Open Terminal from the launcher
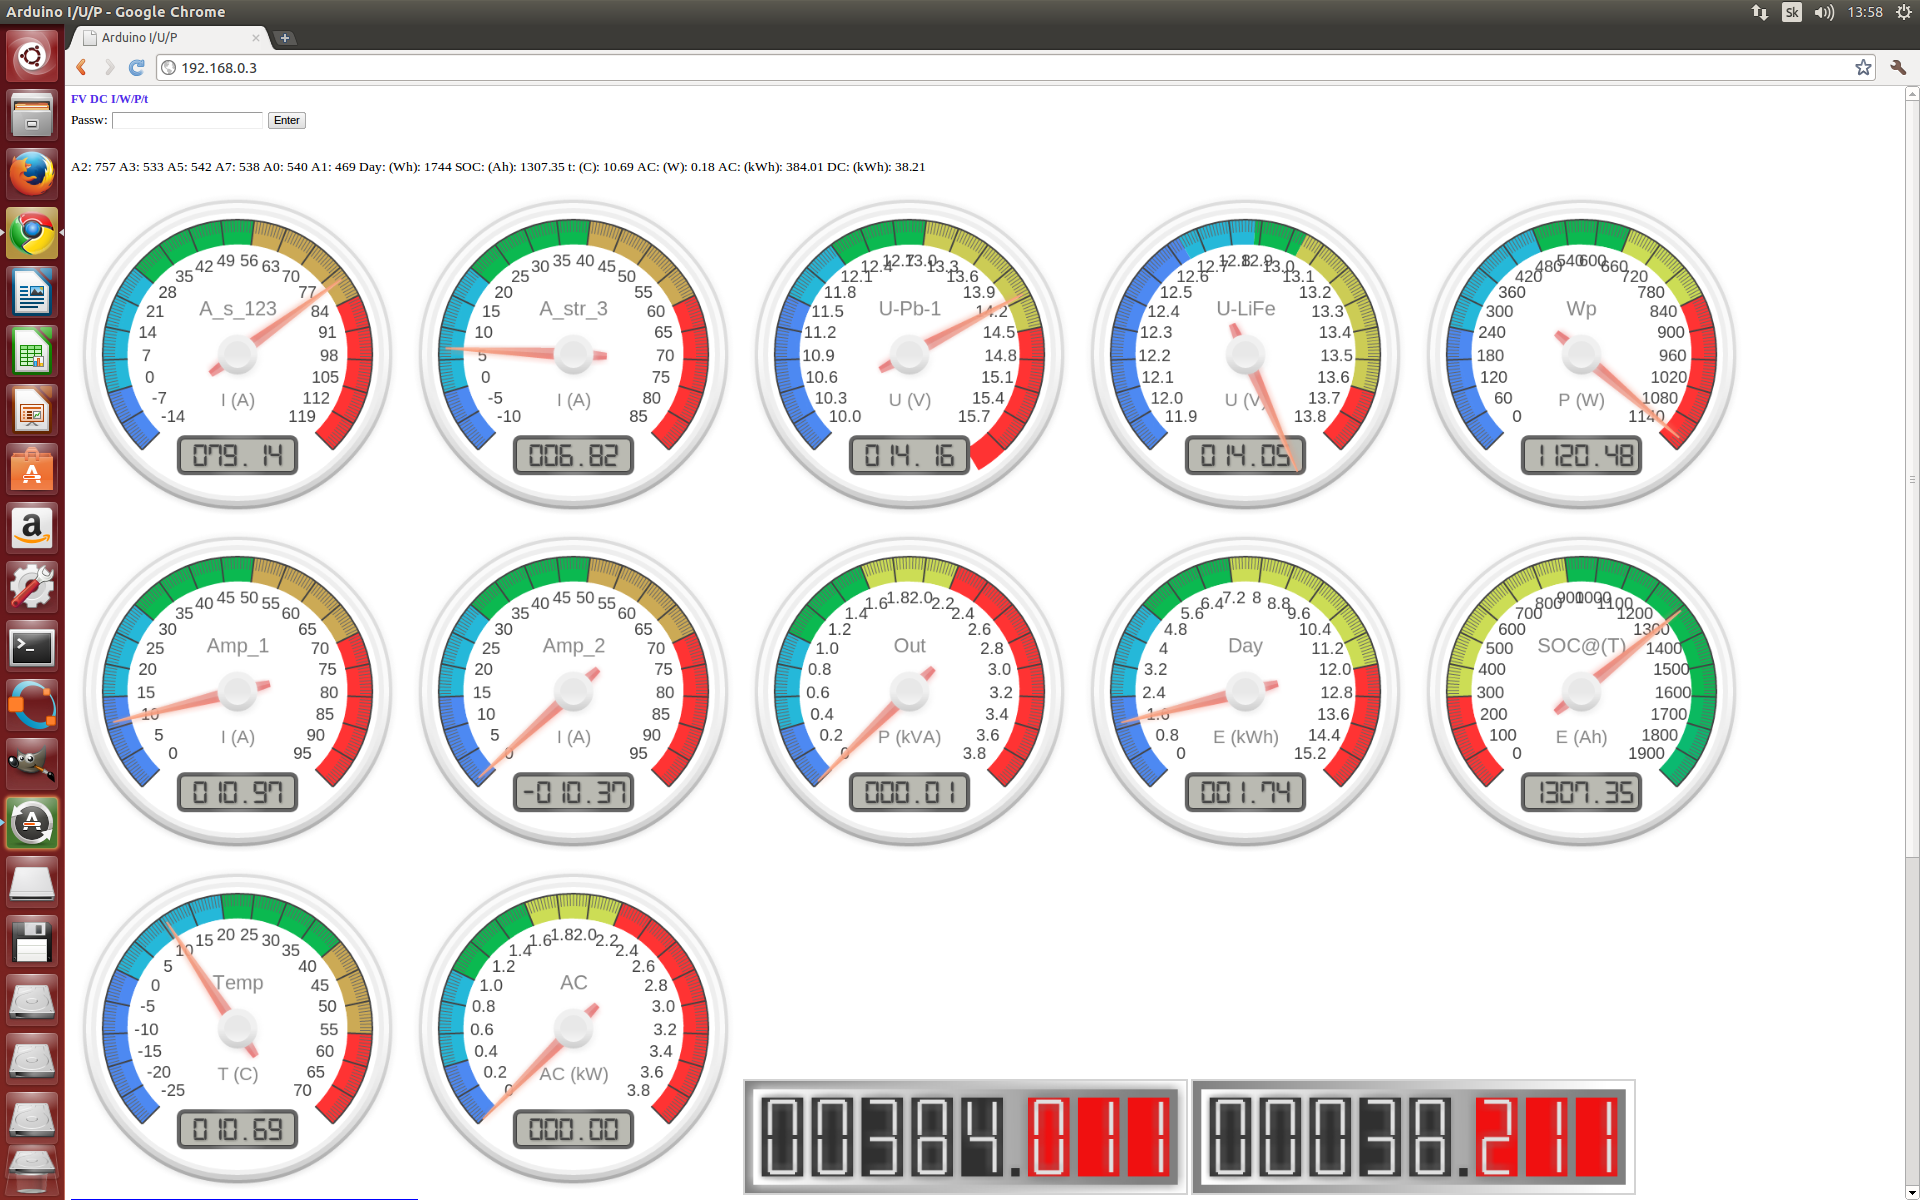This screenshot has width=1920, height=1200. [32, 647]
